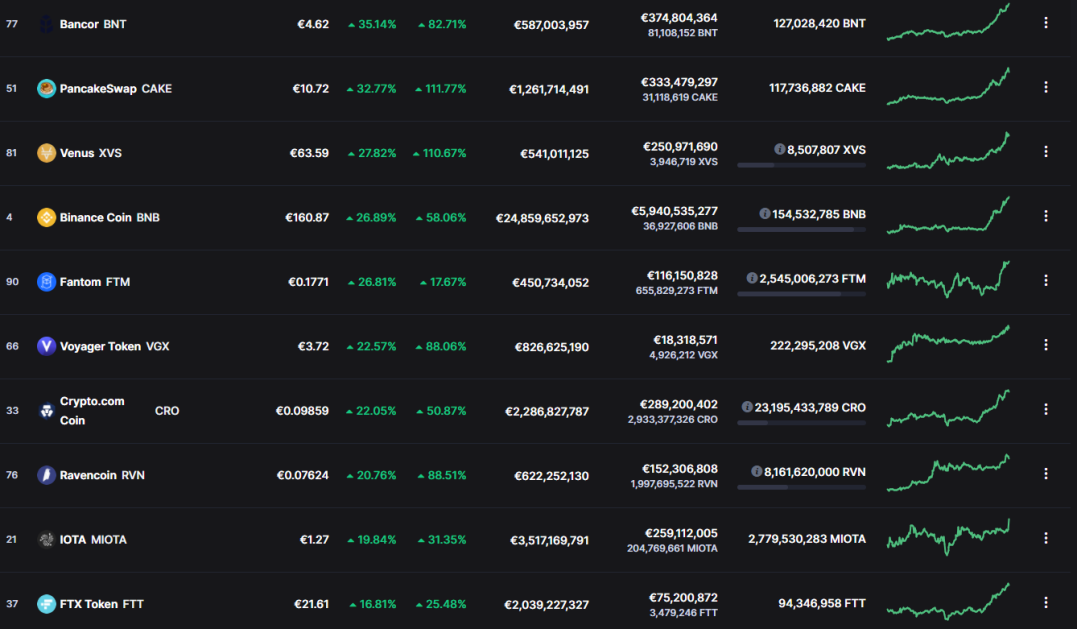Click the Binance Coin logo icon
The height and width of the screenshot is (629, 1077).
46,218
